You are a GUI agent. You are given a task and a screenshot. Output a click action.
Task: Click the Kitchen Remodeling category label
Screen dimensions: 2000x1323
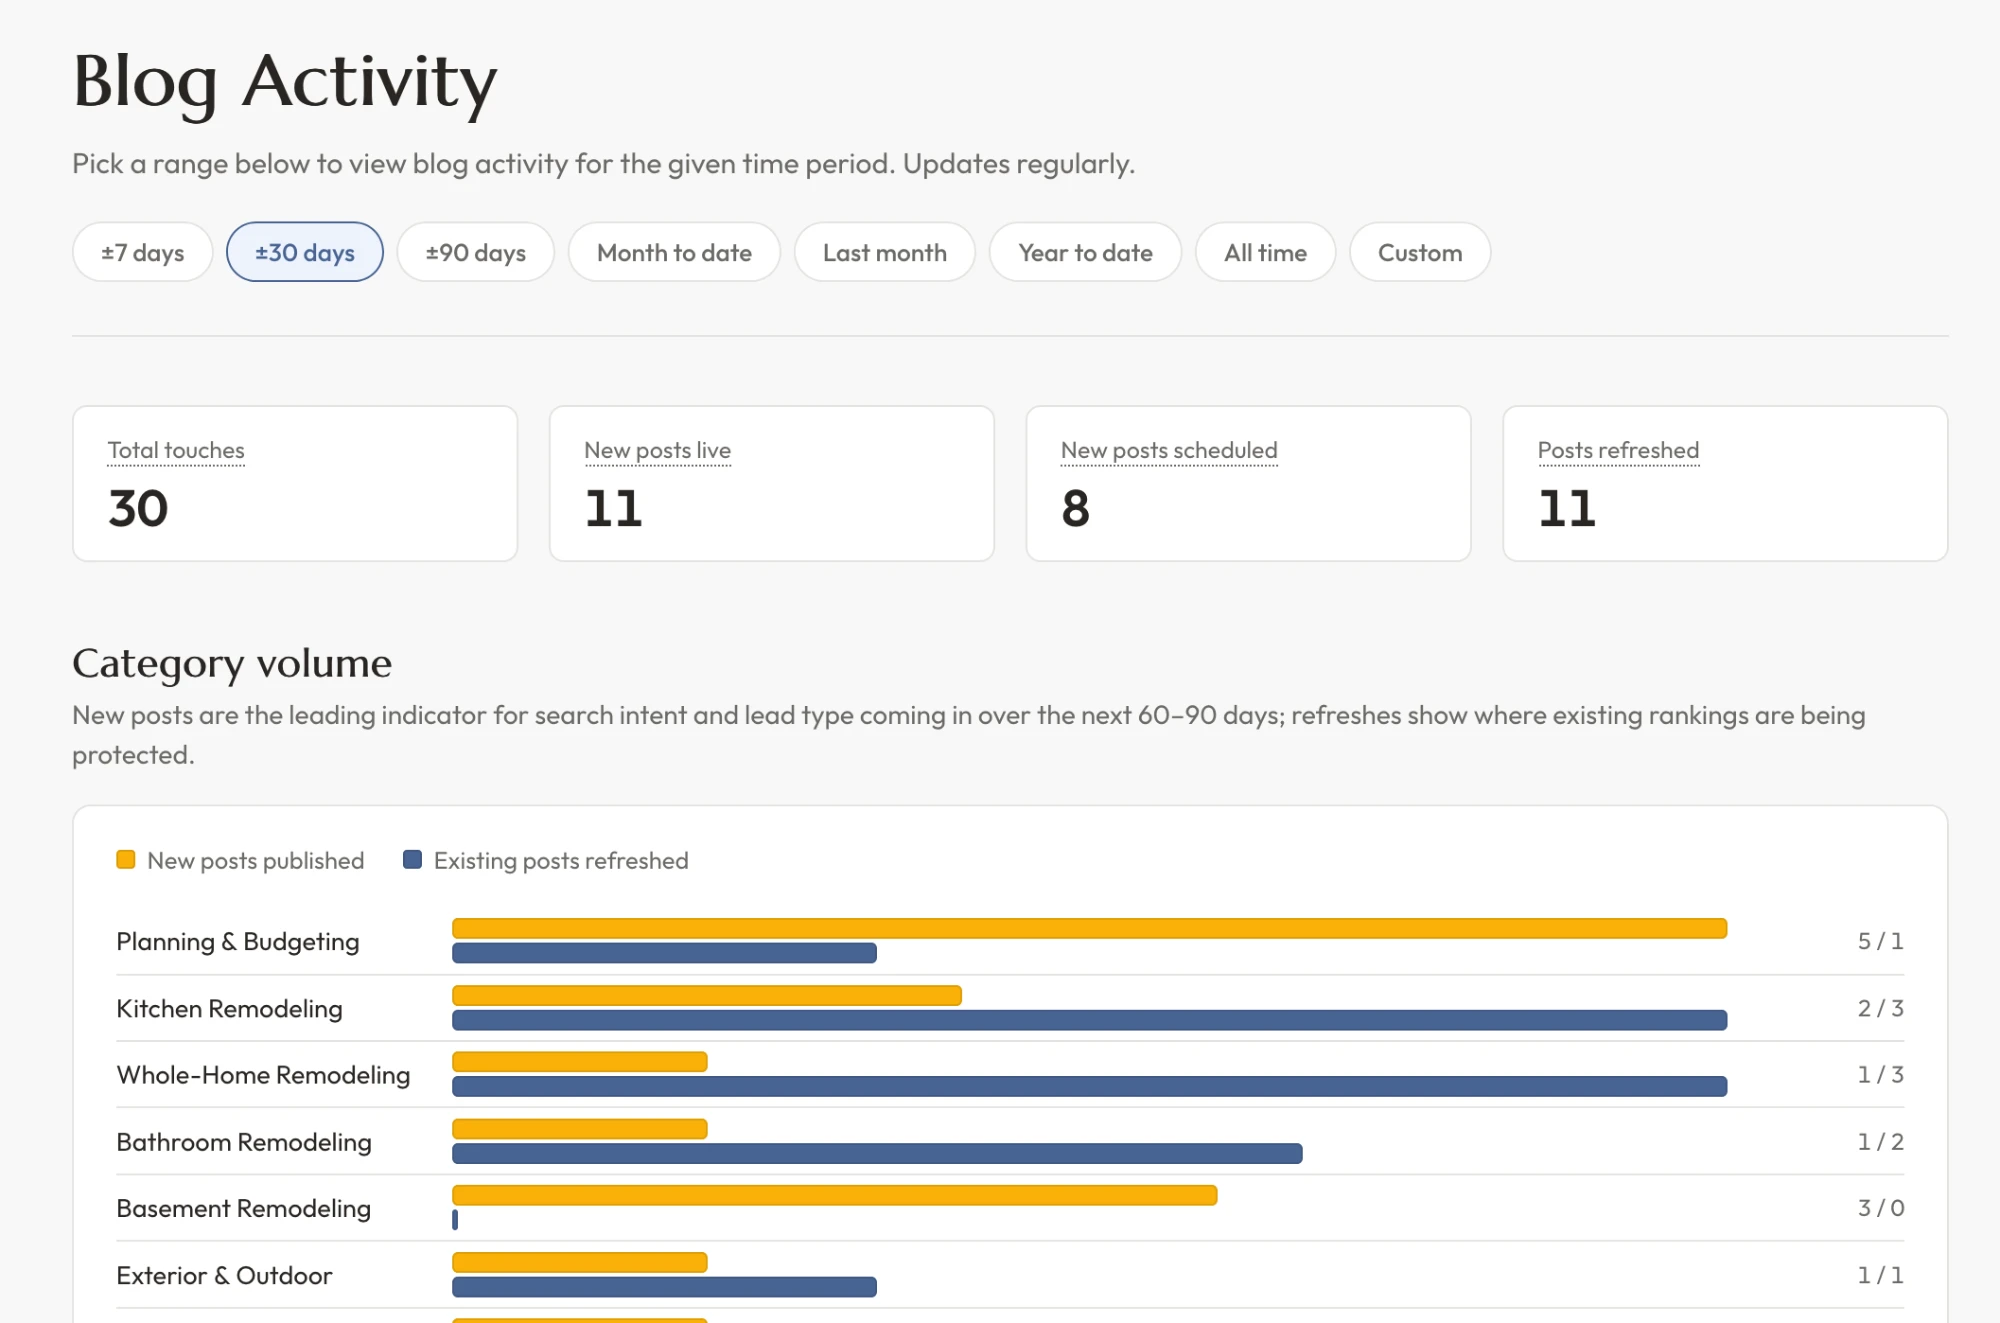point(229,1008)
